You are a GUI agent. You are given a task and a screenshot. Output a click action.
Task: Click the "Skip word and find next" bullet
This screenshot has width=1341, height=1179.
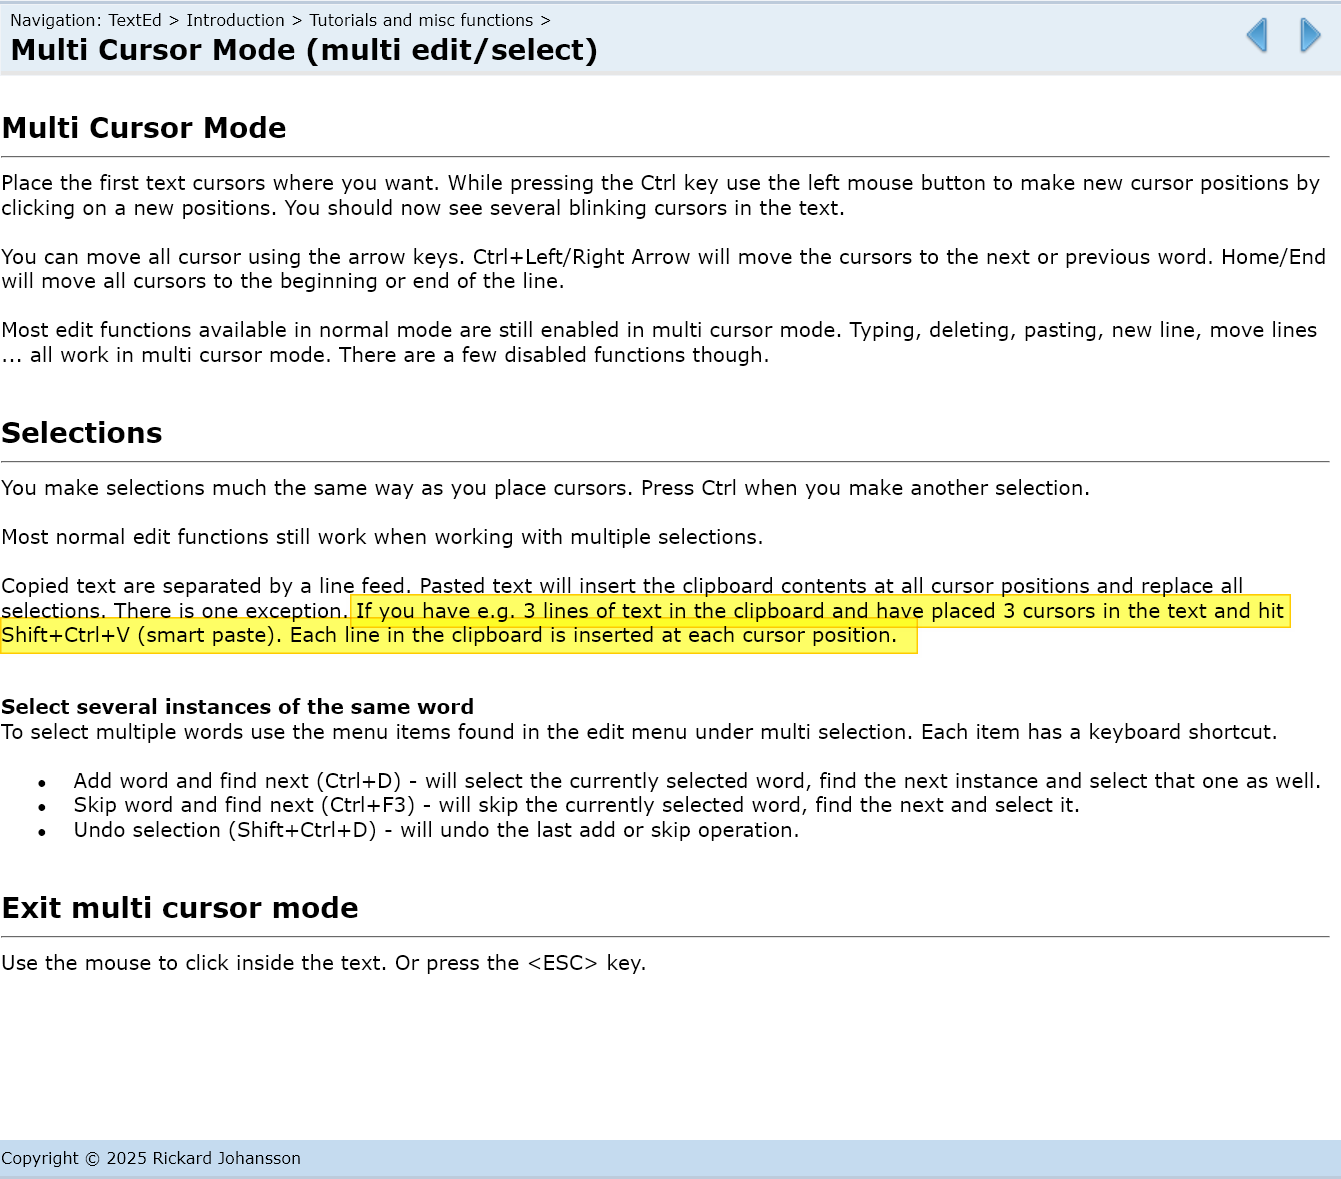576,805
